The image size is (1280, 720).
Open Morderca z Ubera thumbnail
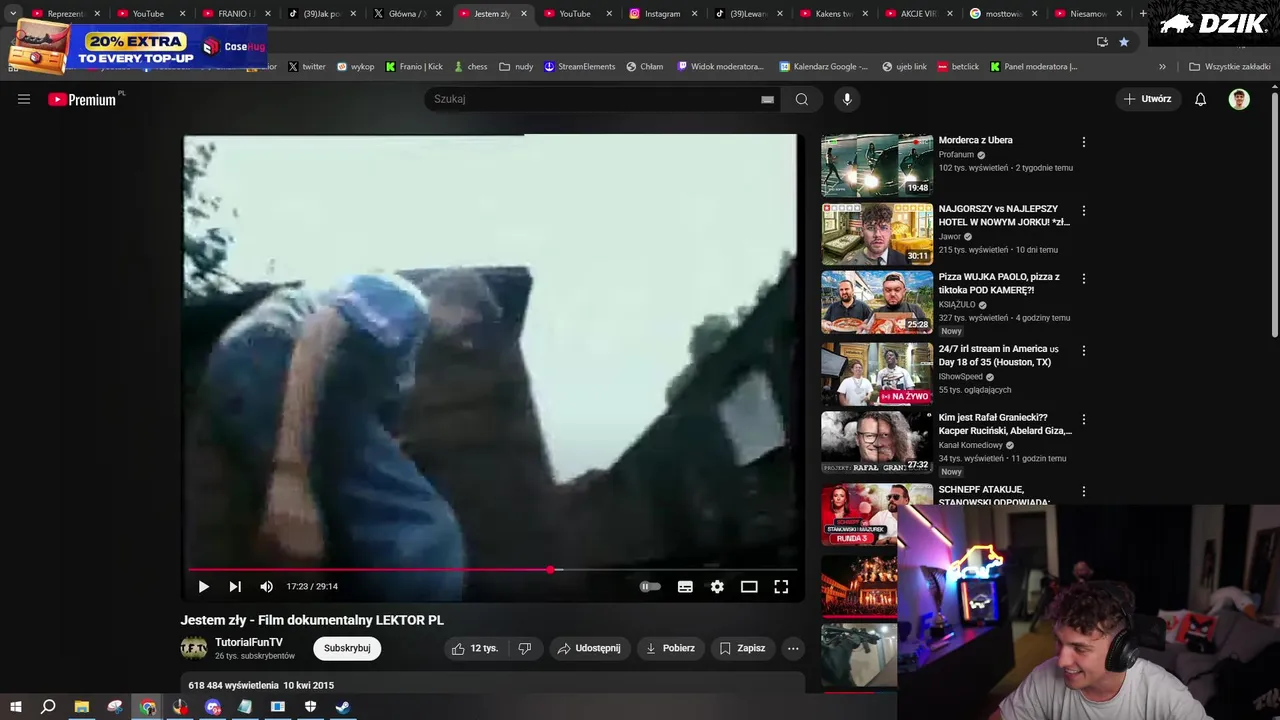tap(877, 165)
